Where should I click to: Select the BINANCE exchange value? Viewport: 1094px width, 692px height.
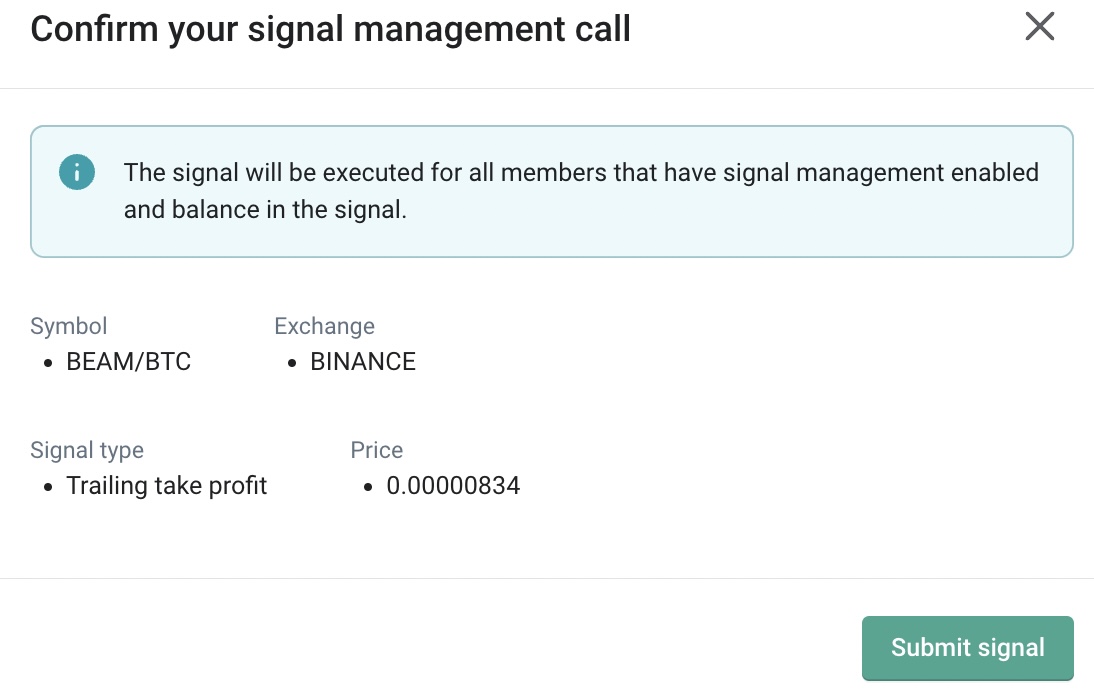363,362
